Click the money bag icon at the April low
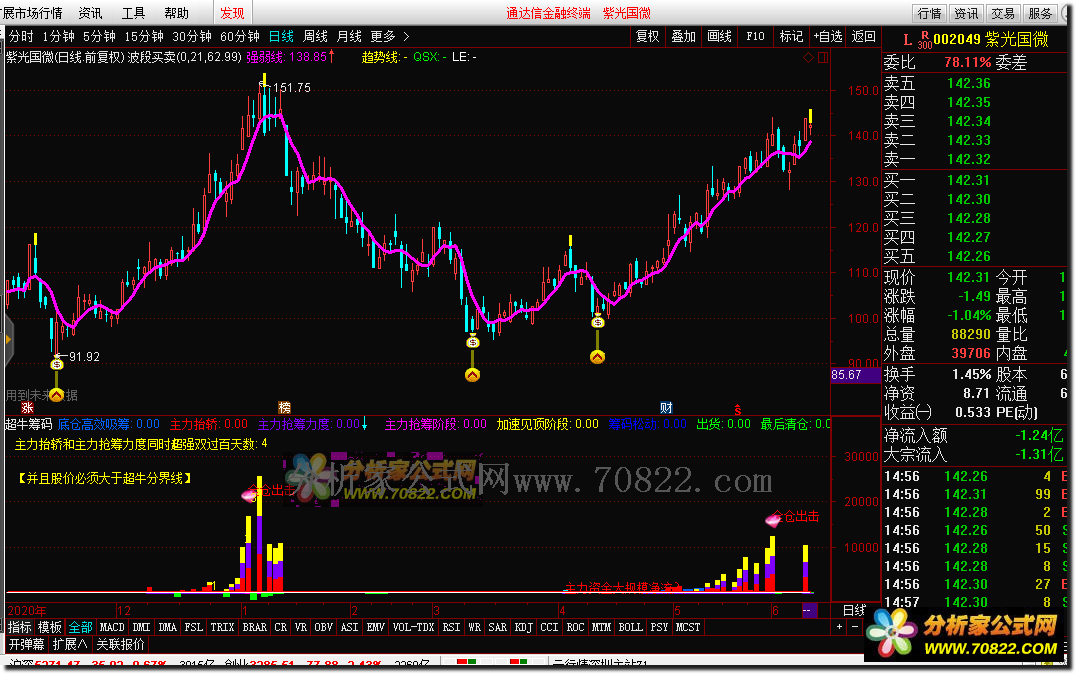 coord(598,322)
